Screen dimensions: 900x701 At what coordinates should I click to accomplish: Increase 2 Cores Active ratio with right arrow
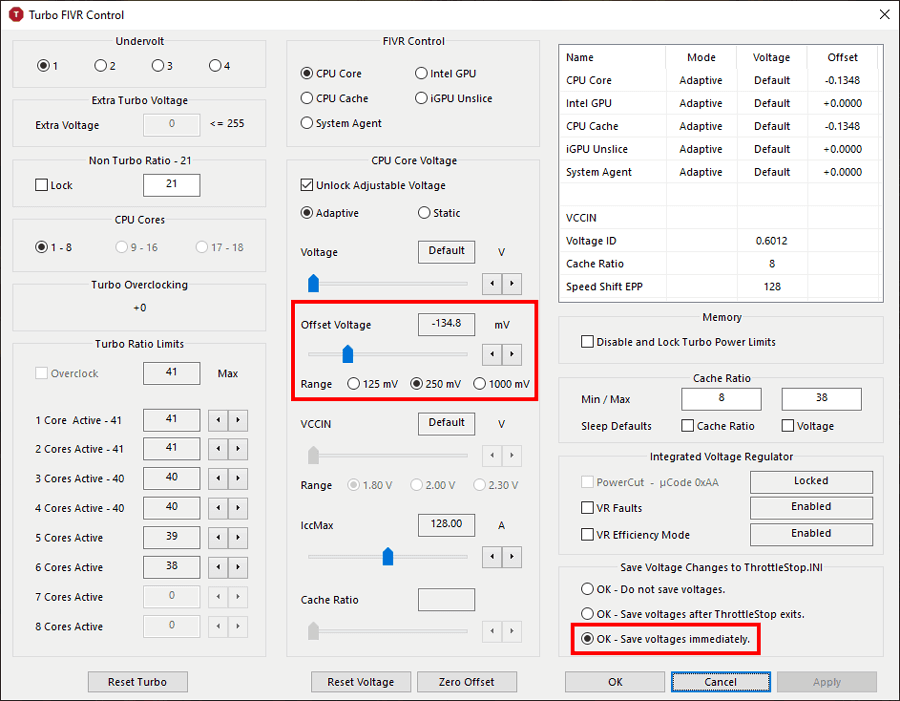click(x=238, y=449)
